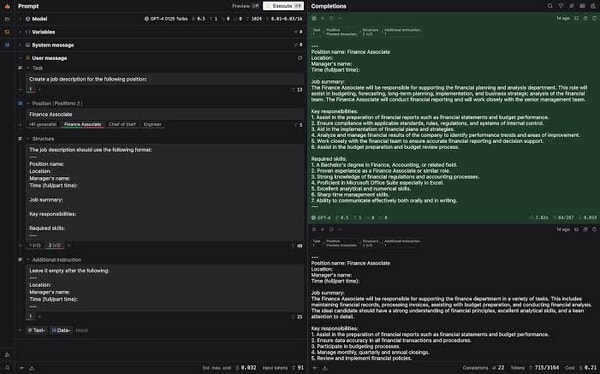The height and width of the screenshot is (374, 600).
Task: Click the magic wand icon in Completions header
Action: pos(572,6)
